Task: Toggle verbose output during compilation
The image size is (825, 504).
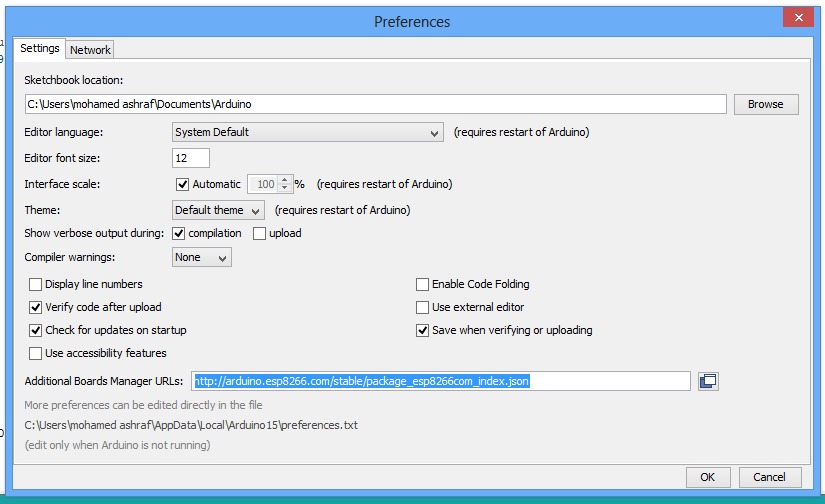Action: 179,234
